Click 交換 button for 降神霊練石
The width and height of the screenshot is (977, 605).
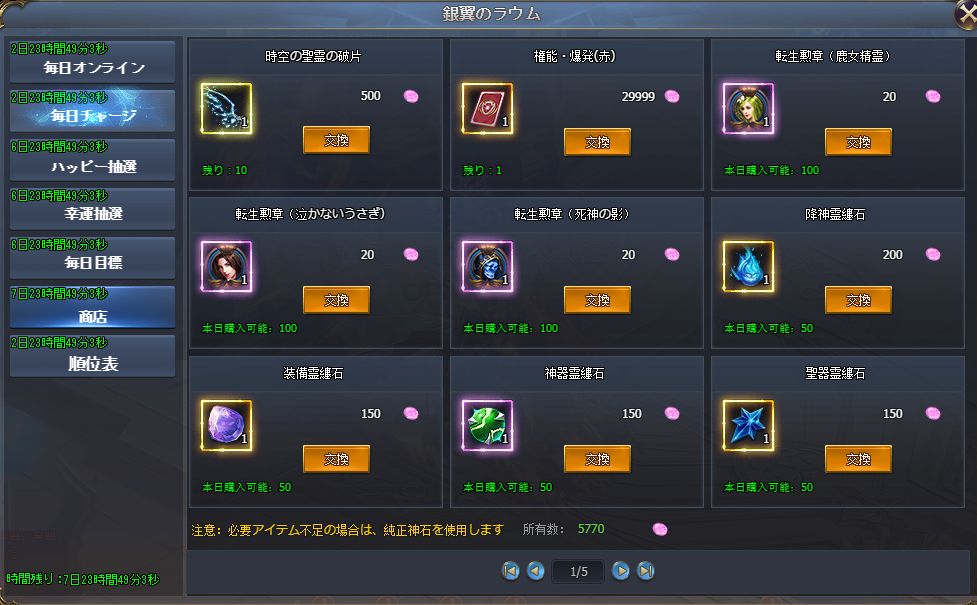859,300
